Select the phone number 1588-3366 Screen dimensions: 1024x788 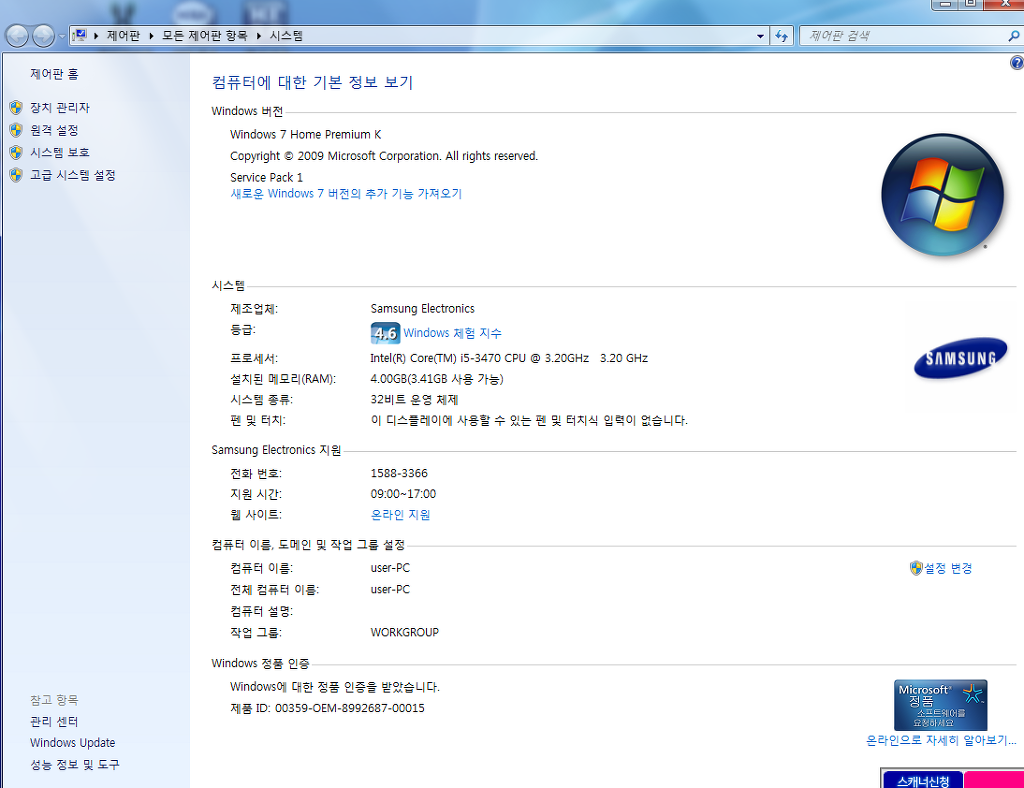399,473
